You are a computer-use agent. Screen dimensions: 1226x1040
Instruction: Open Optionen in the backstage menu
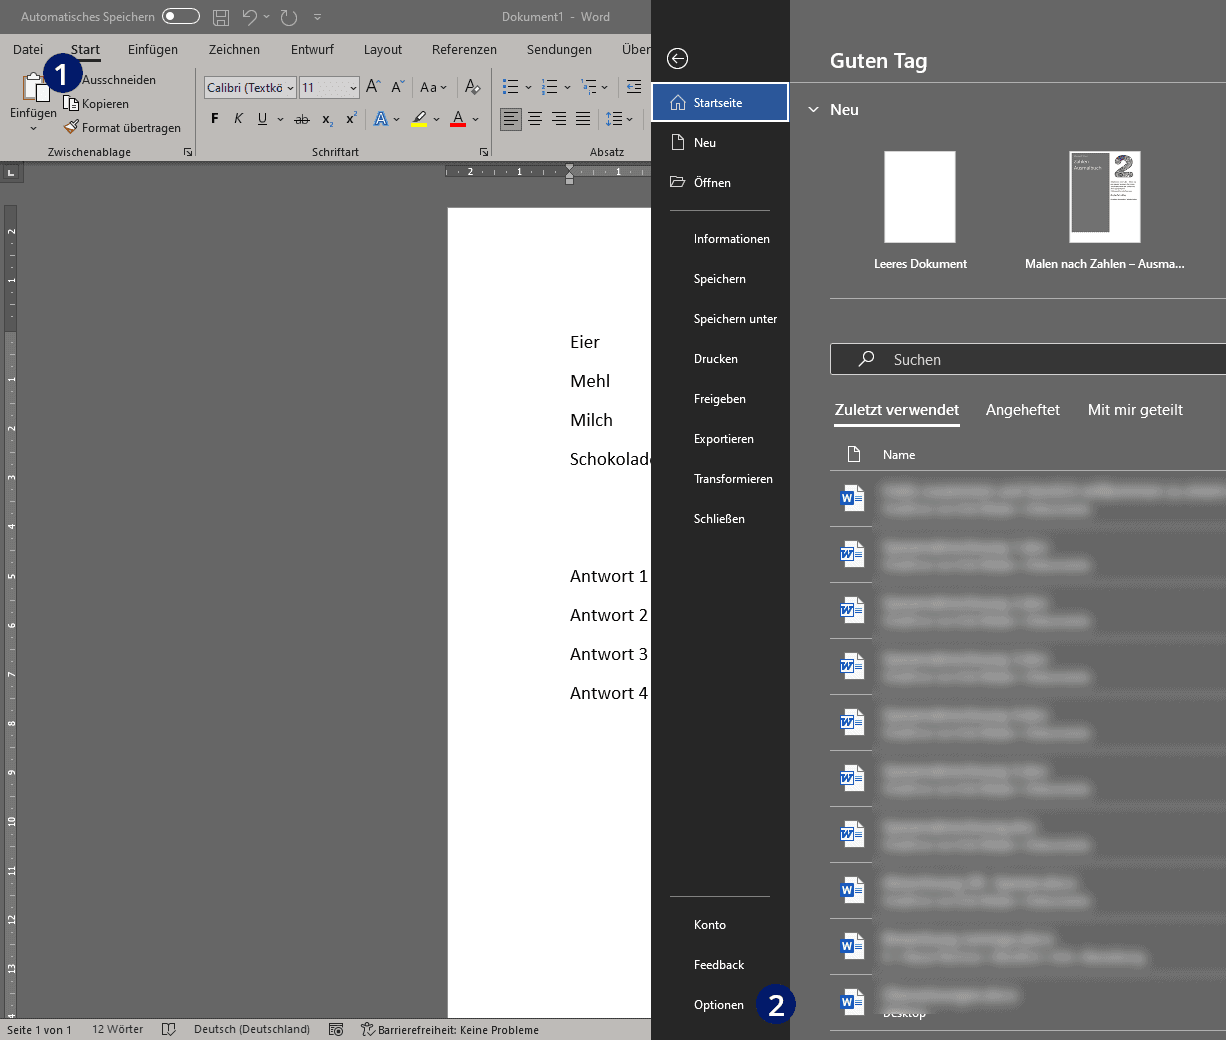[x=720, y=1005]
